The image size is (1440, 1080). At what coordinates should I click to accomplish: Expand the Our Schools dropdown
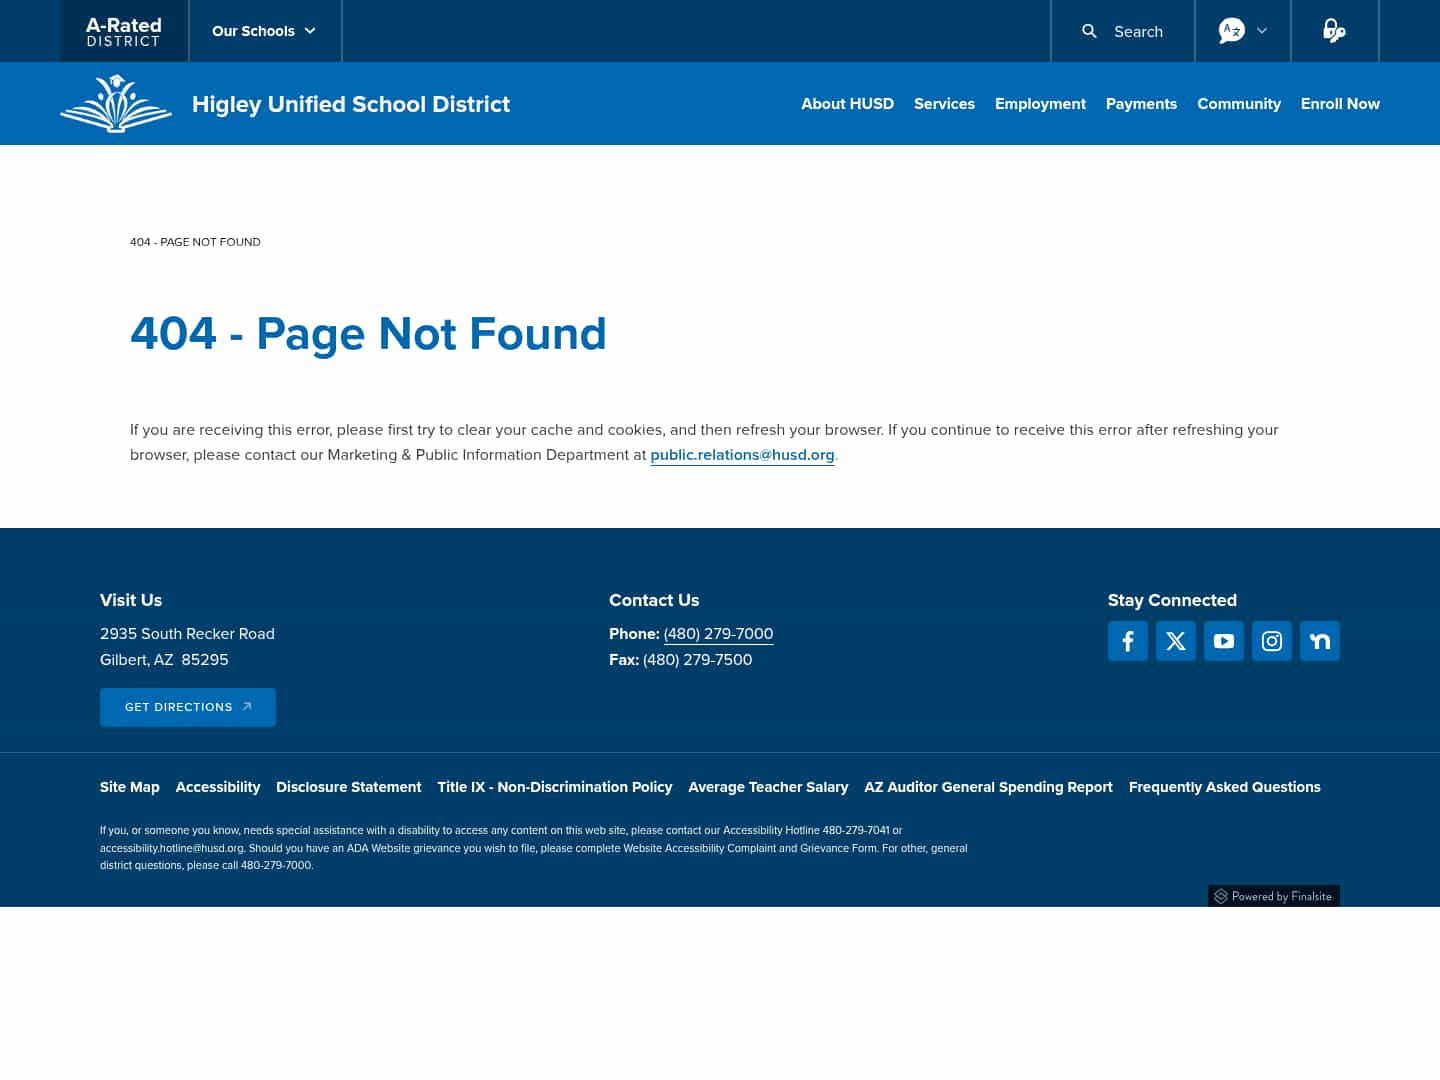(263, 31)
